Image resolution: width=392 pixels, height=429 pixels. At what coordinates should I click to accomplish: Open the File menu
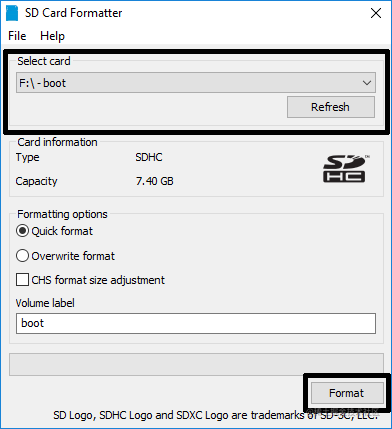point(17,36)
